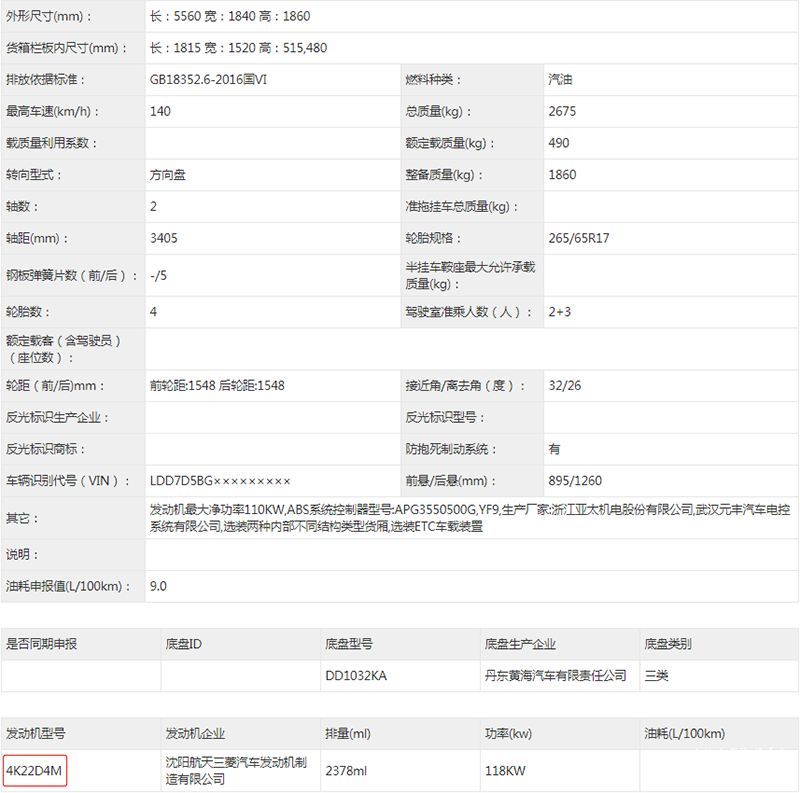The image size is (800, 793).
Task: Select dimensions value 长：5560 宽：1840 高：1860
Action: (230, 16)
